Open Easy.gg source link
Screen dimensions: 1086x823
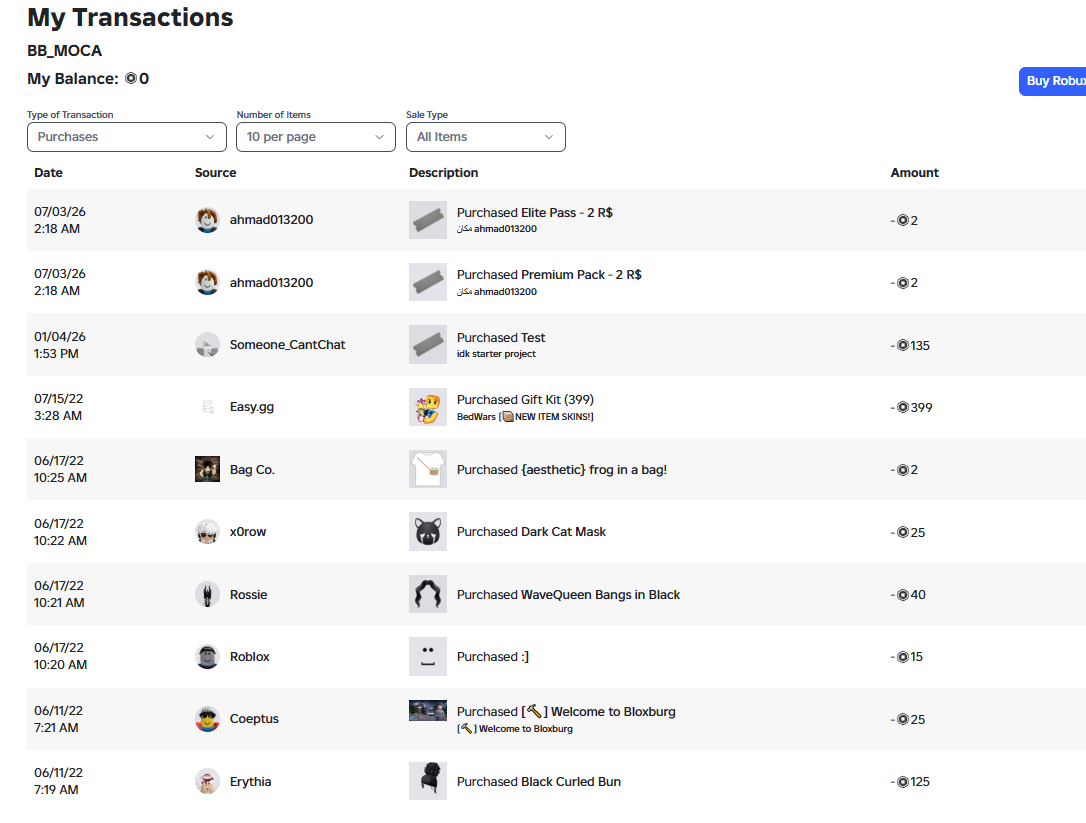click(x=251, y=407)
